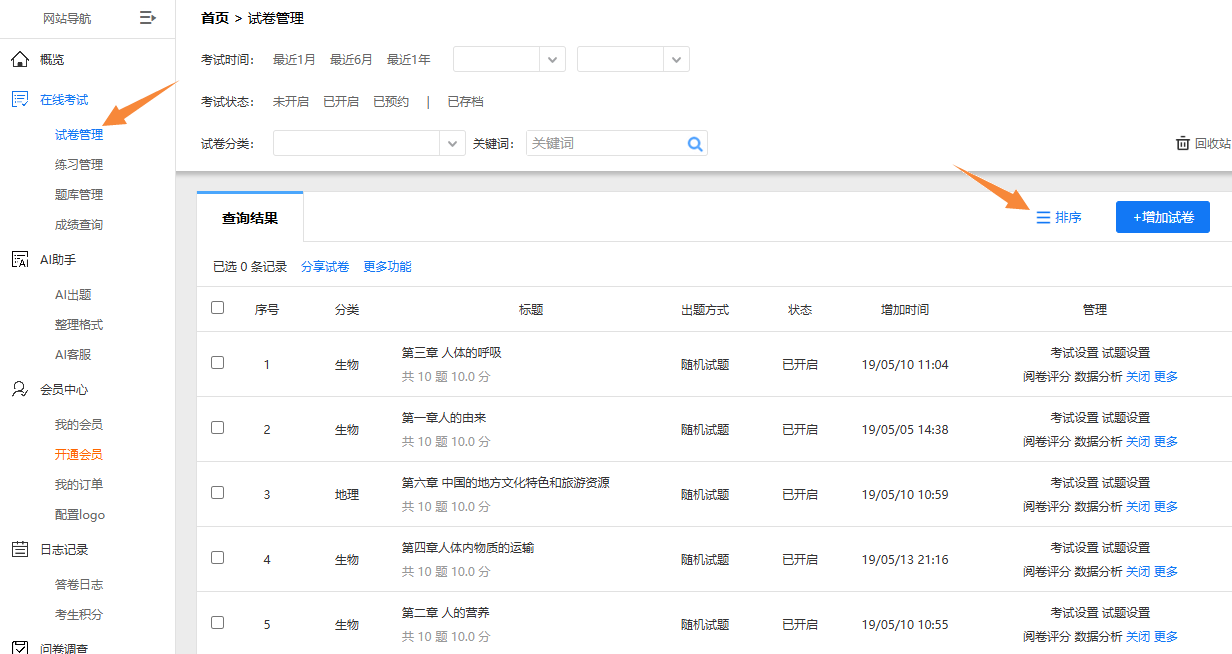Open 更多 menu for 第六章 地理 exam
The height and width of the screenshot is (654, 1232).
tap(1166, 507)
